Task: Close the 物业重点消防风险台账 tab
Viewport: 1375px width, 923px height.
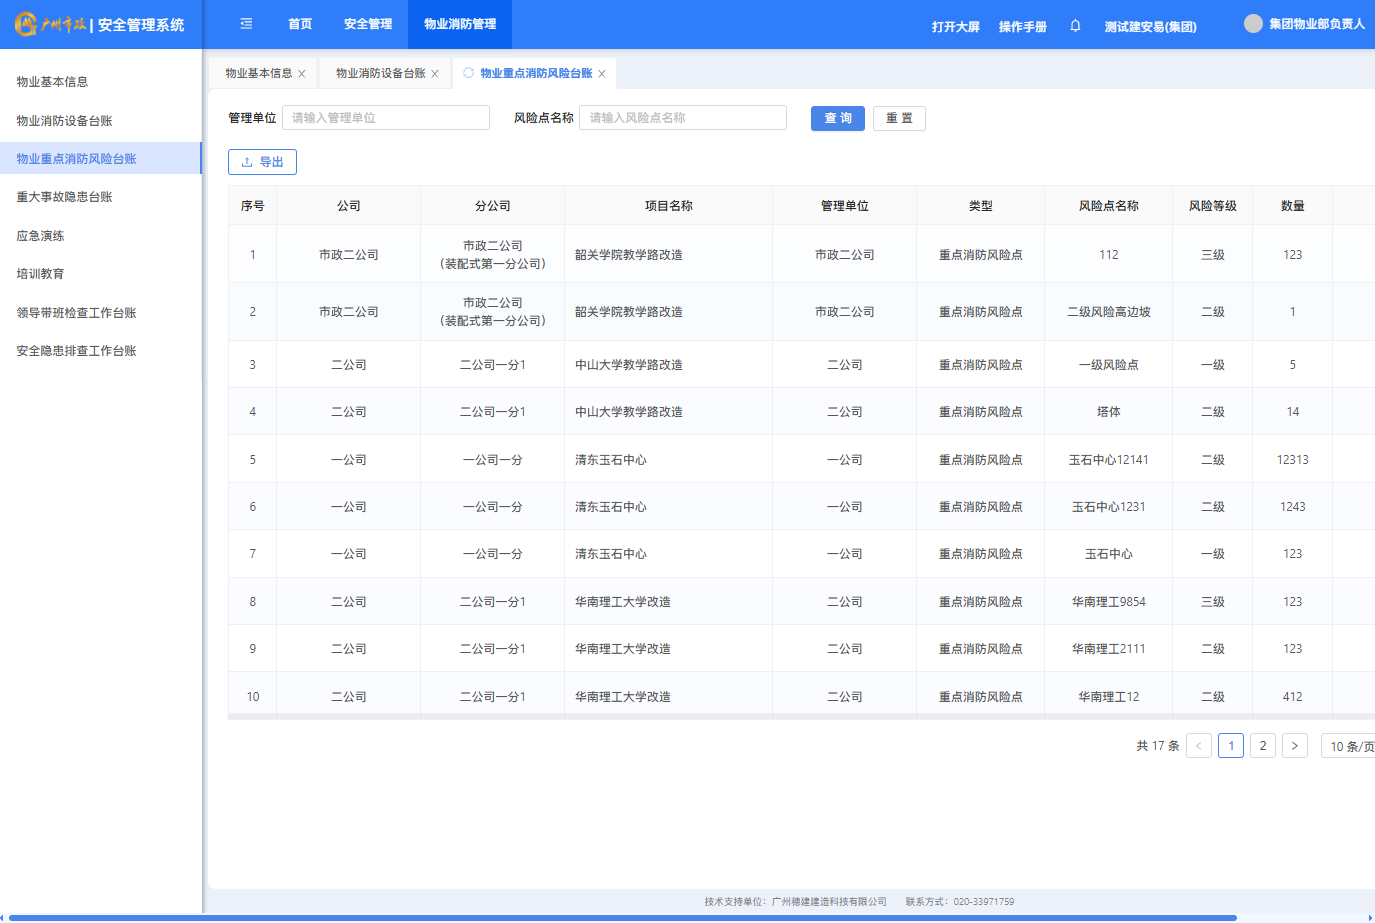Action: coord(602,74)
